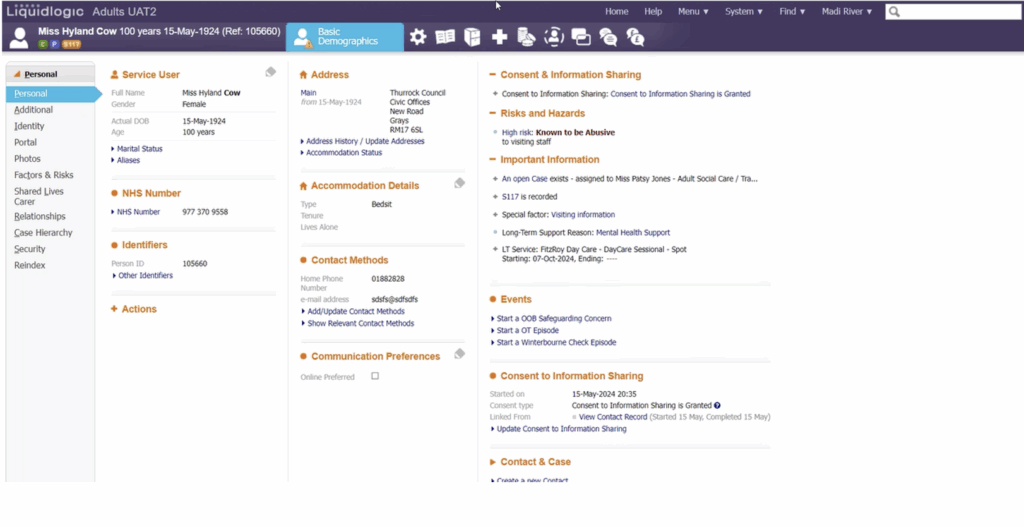Click help question mark beside Consent type

(x=717, y=406)
